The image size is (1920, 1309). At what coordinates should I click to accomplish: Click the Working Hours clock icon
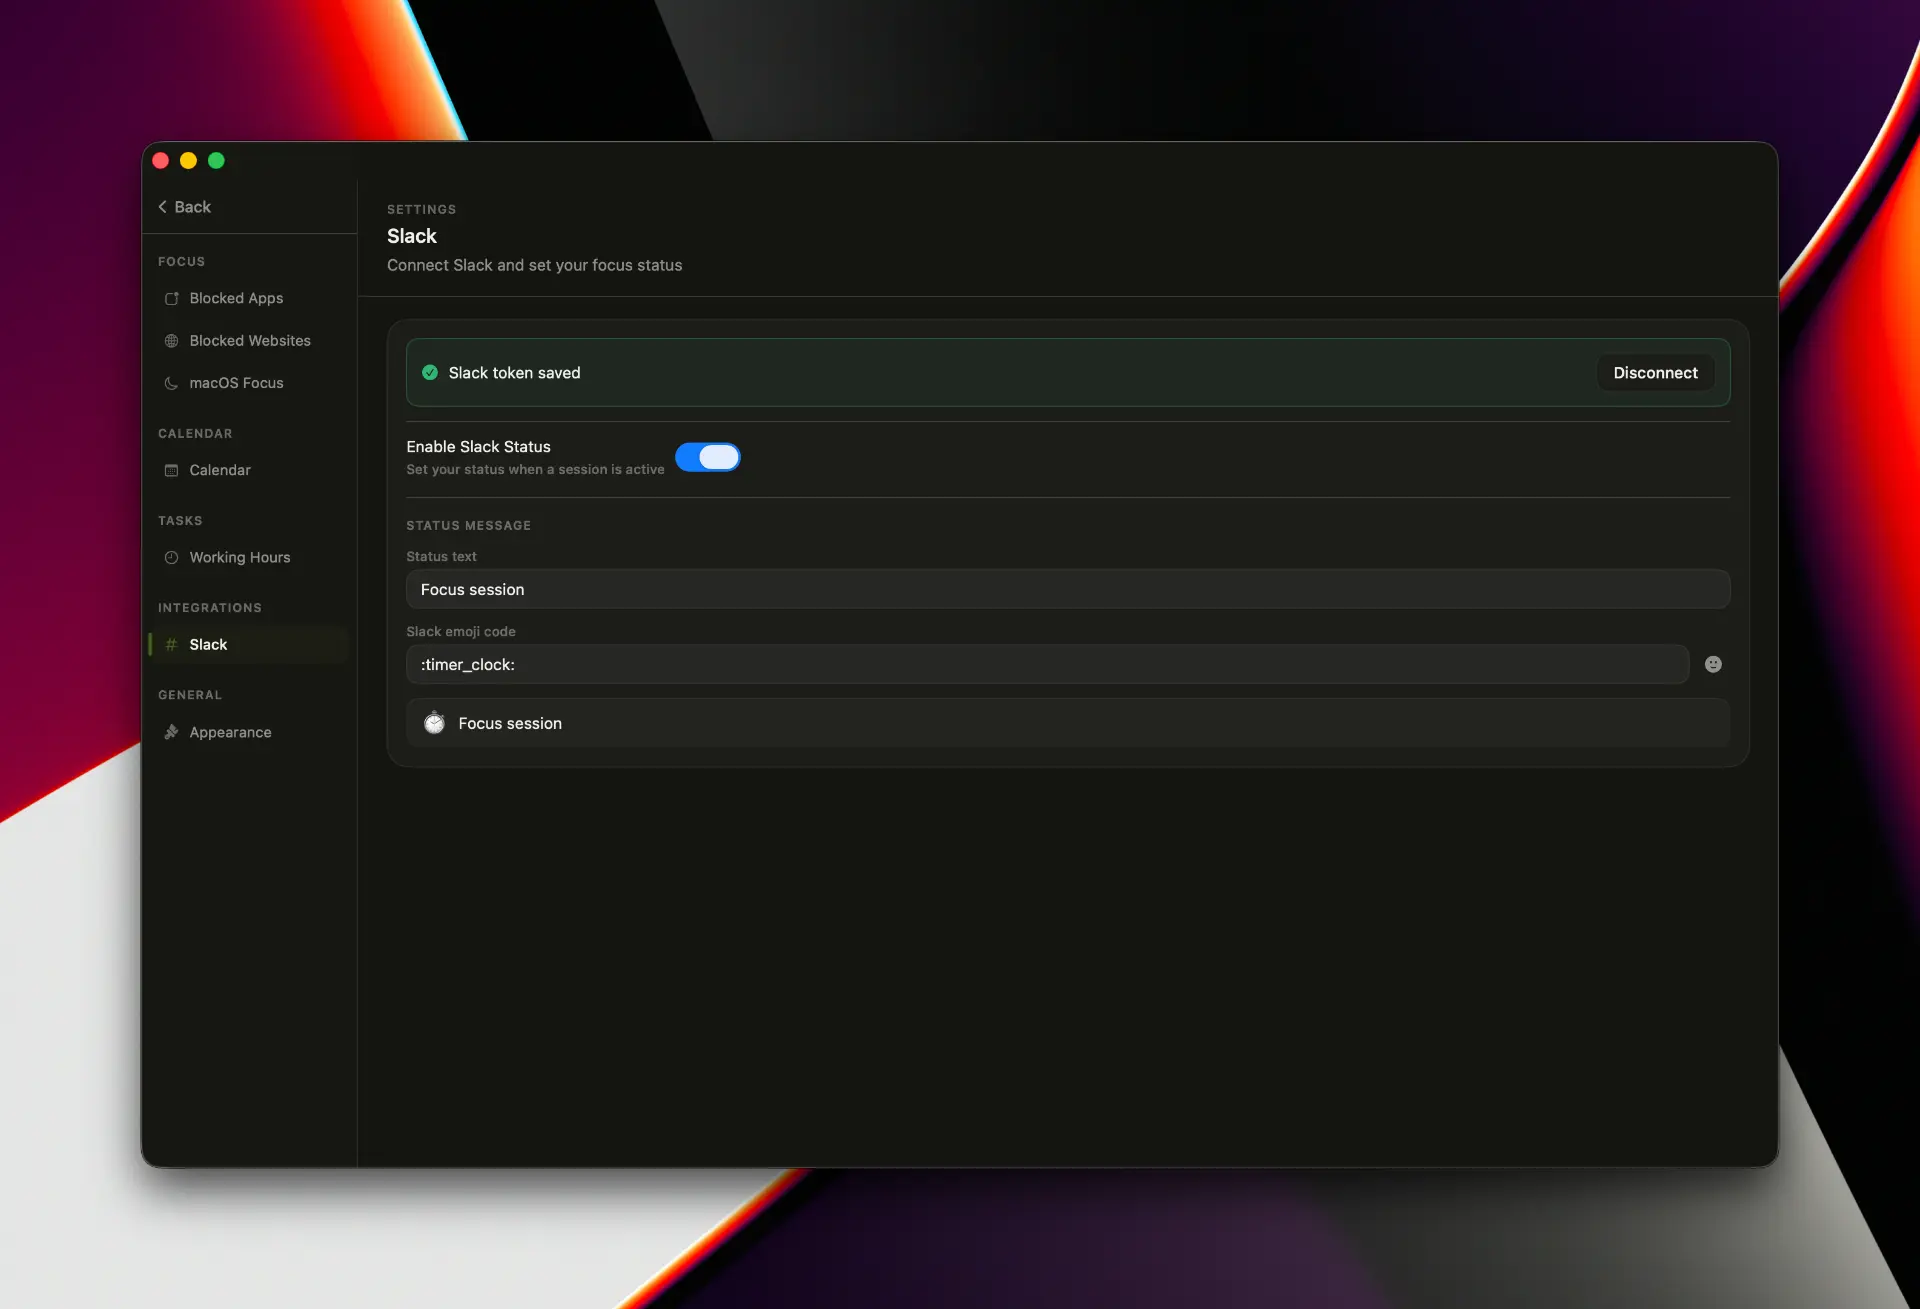[171, 557]
